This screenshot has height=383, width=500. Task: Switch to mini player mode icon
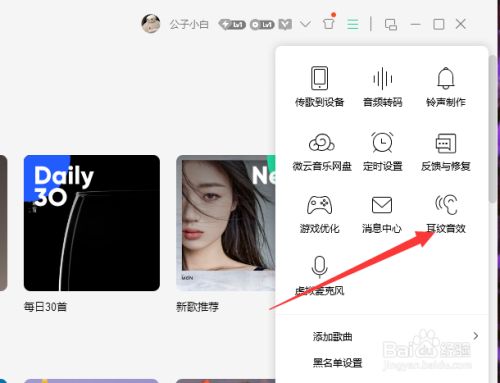[x=391, y=24]
